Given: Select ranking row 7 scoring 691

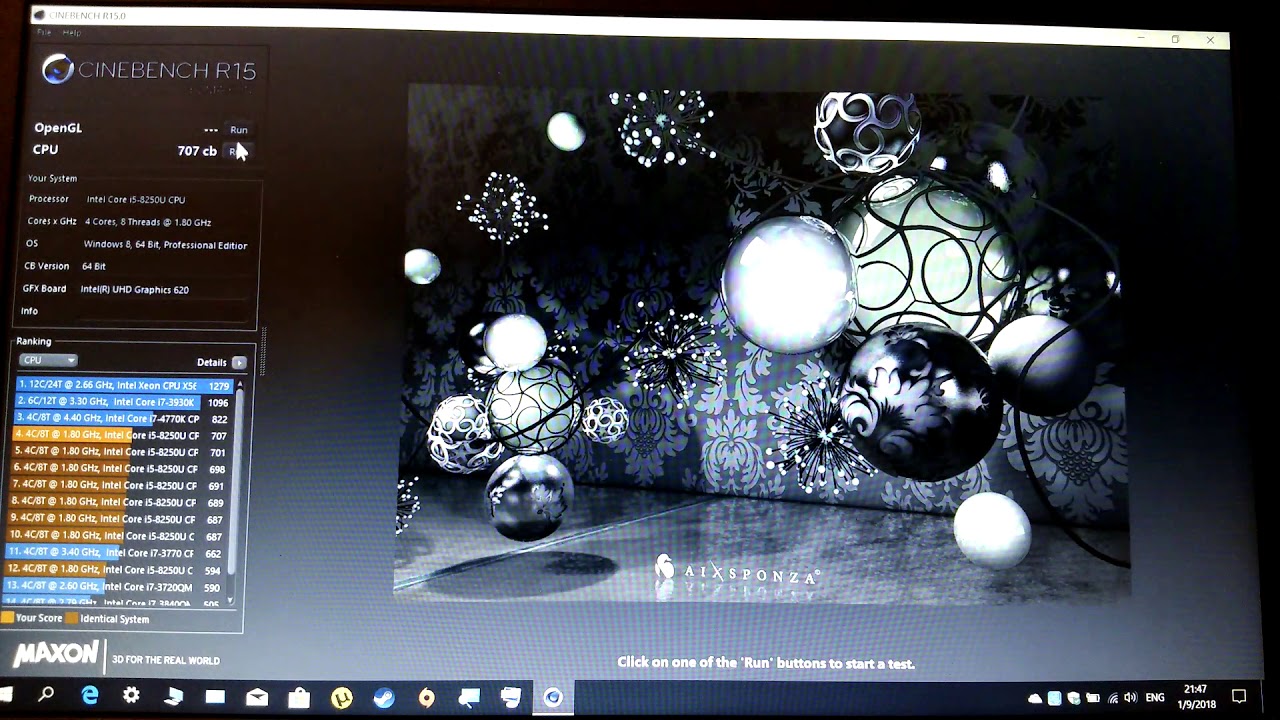Looking at the screenshot, I should pos(117,485).
